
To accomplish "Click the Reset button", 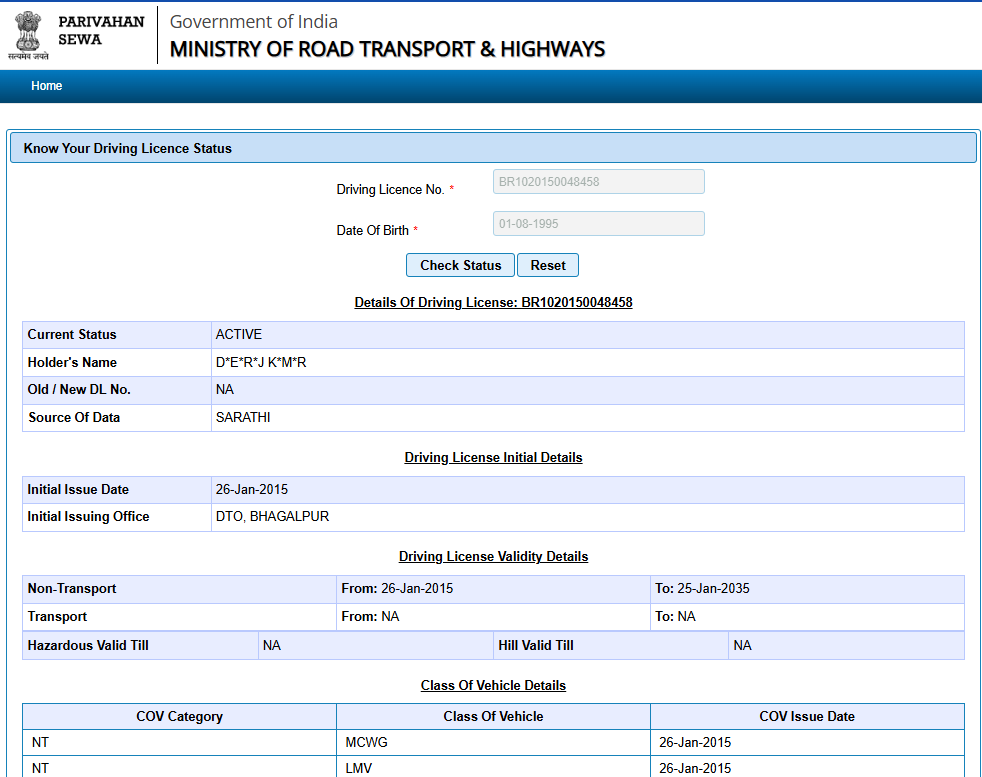I will point(548,265).
